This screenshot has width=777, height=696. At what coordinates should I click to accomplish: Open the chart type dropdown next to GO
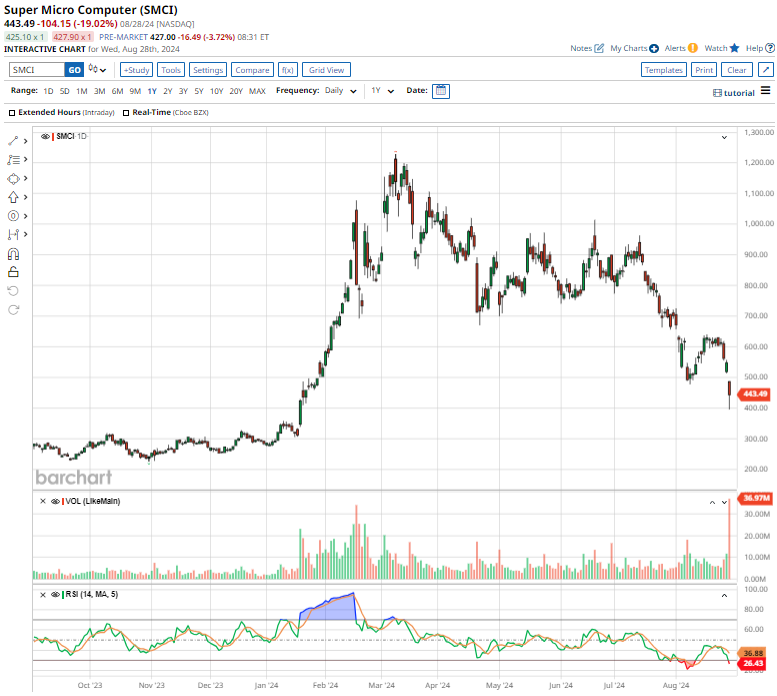coord(97,70)
